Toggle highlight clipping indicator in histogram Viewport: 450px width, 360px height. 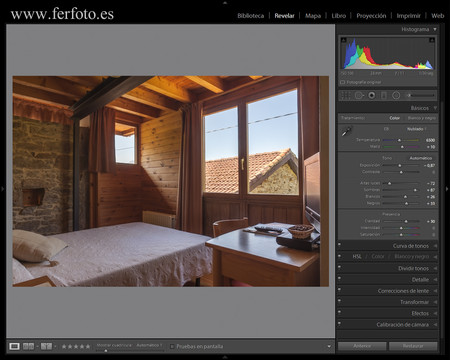pos(432,40)
